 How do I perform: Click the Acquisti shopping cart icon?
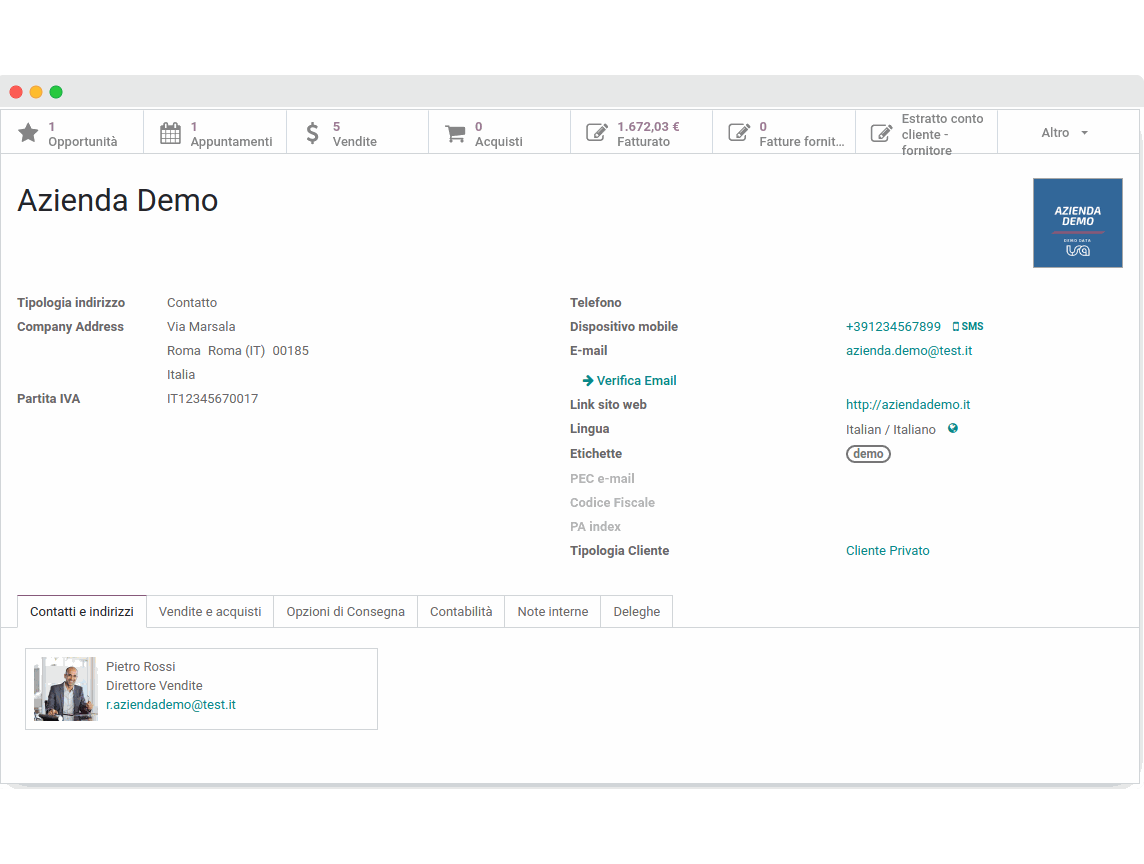click(455, 131)
